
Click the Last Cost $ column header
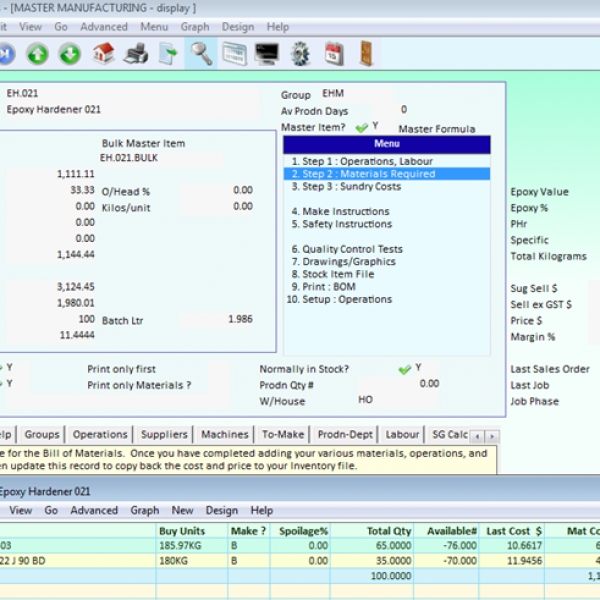pos(512,531)
